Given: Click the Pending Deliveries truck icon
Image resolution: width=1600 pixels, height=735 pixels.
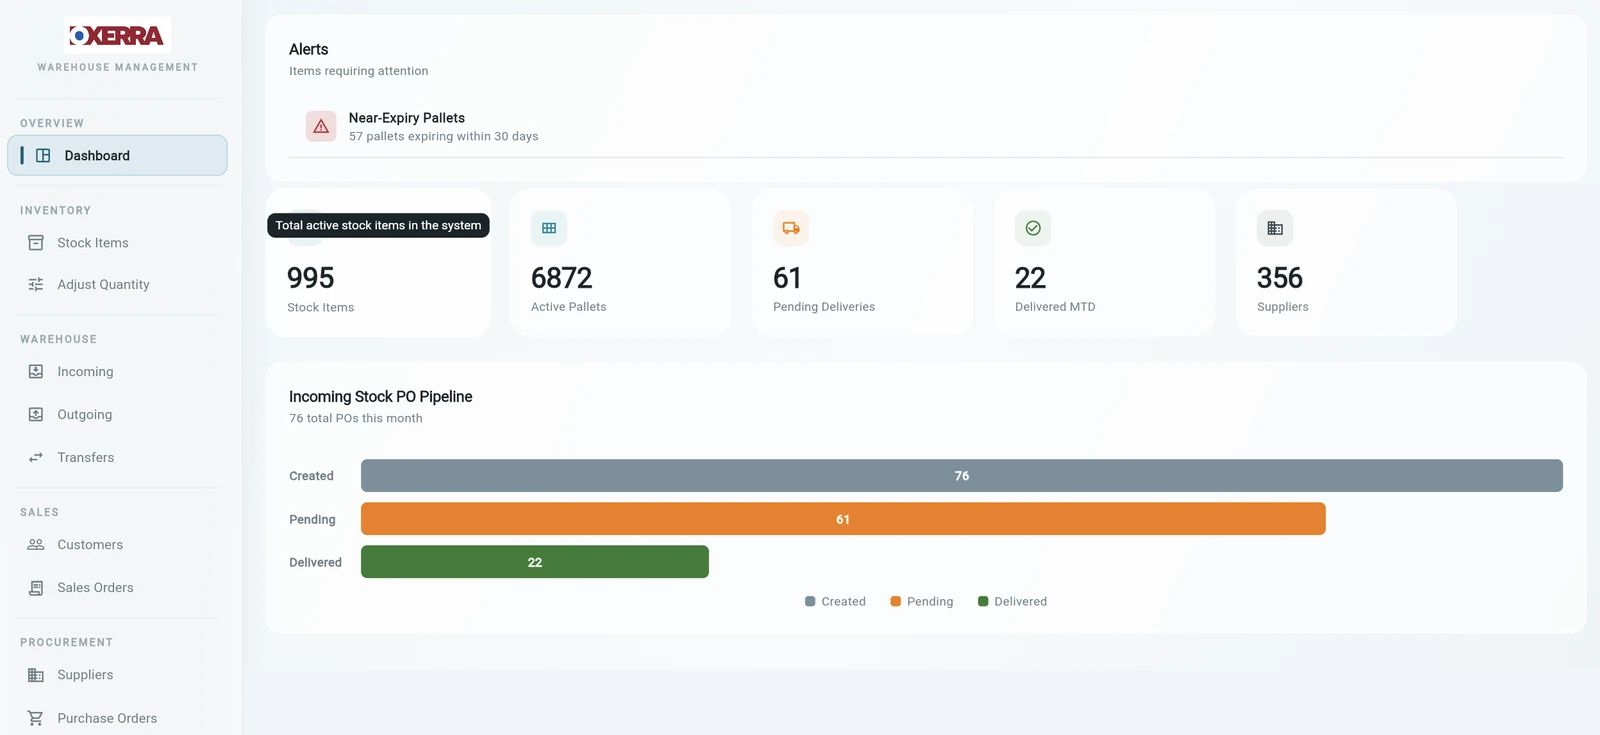Looking at the screenshot, I should point(791,228).
